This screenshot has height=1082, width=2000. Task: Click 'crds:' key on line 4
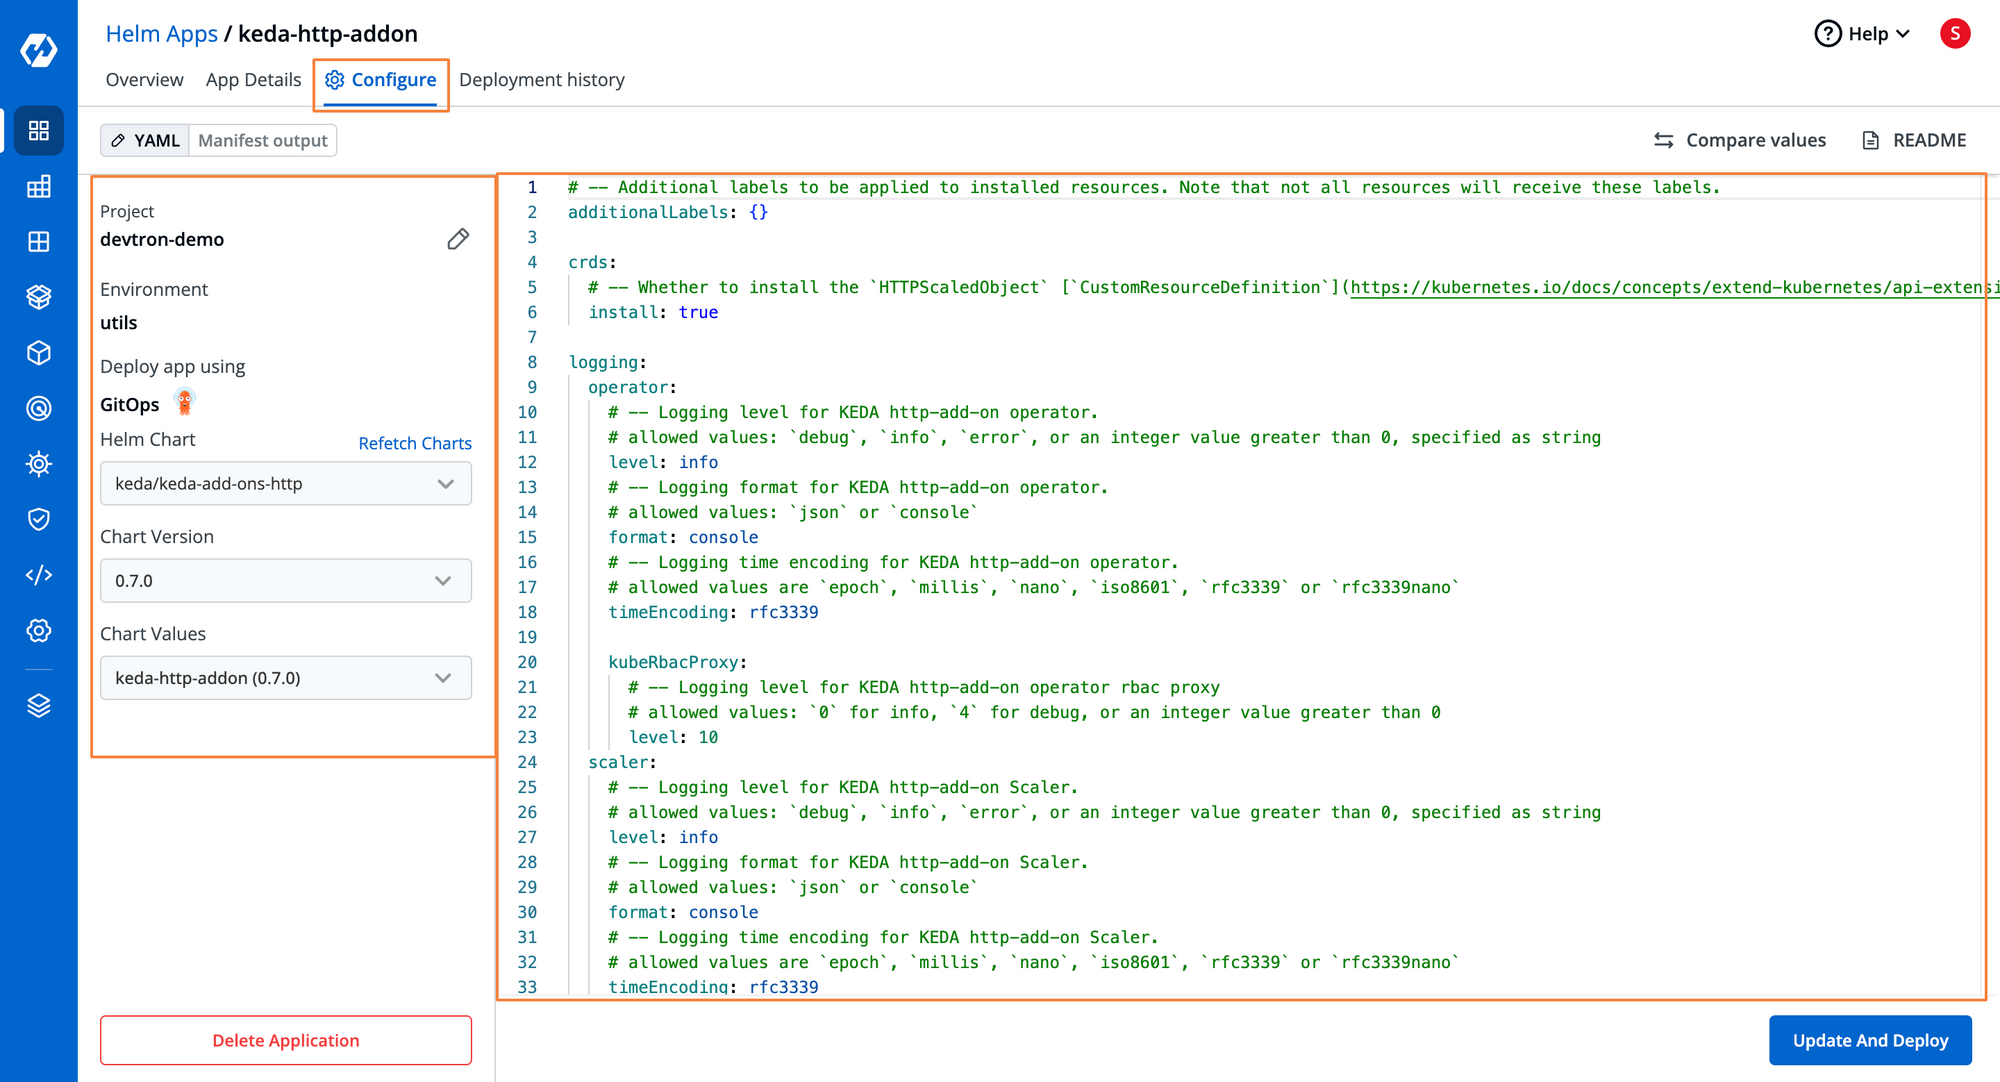[592, 263]
